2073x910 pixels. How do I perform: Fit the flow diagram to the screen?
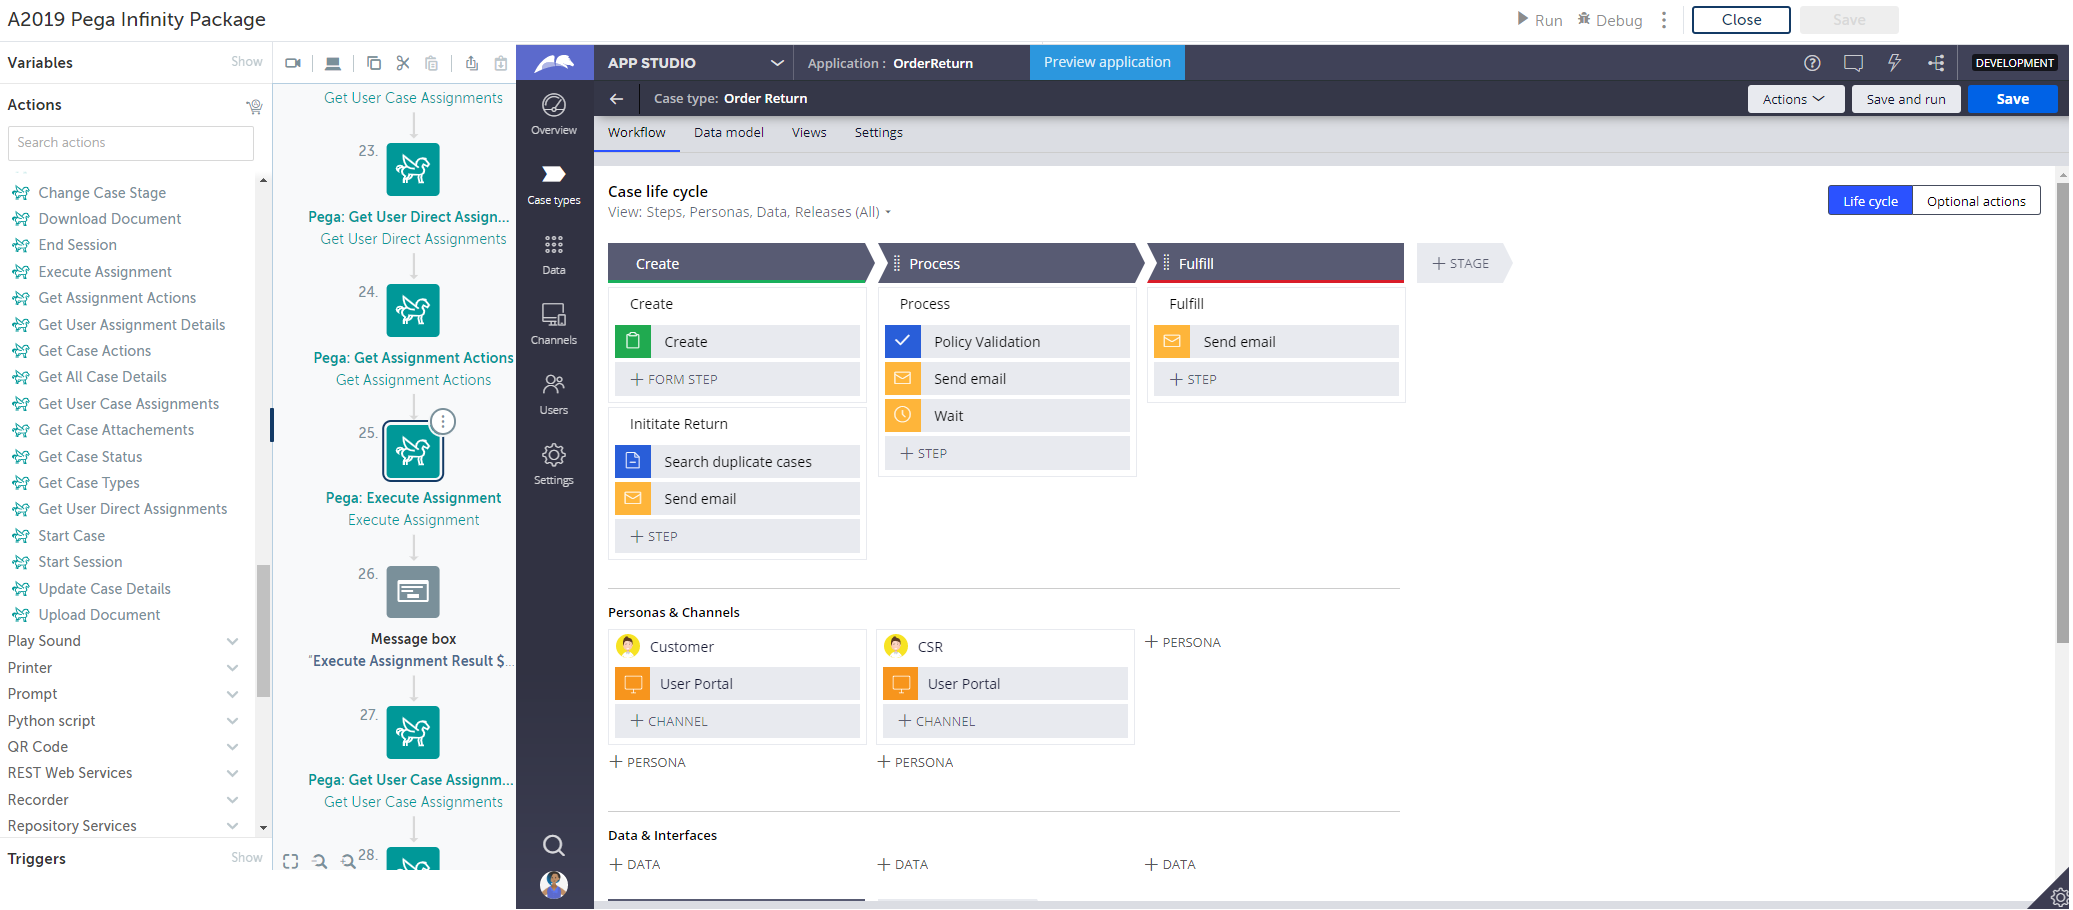[291, 861]
